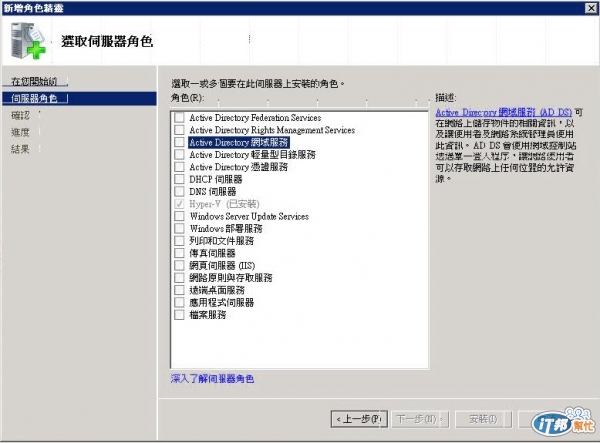Check Active Directory Federation Services checkbox
The height and width of the screenshot is (443, 600).
pyautogui.click(x=179, y=117)
